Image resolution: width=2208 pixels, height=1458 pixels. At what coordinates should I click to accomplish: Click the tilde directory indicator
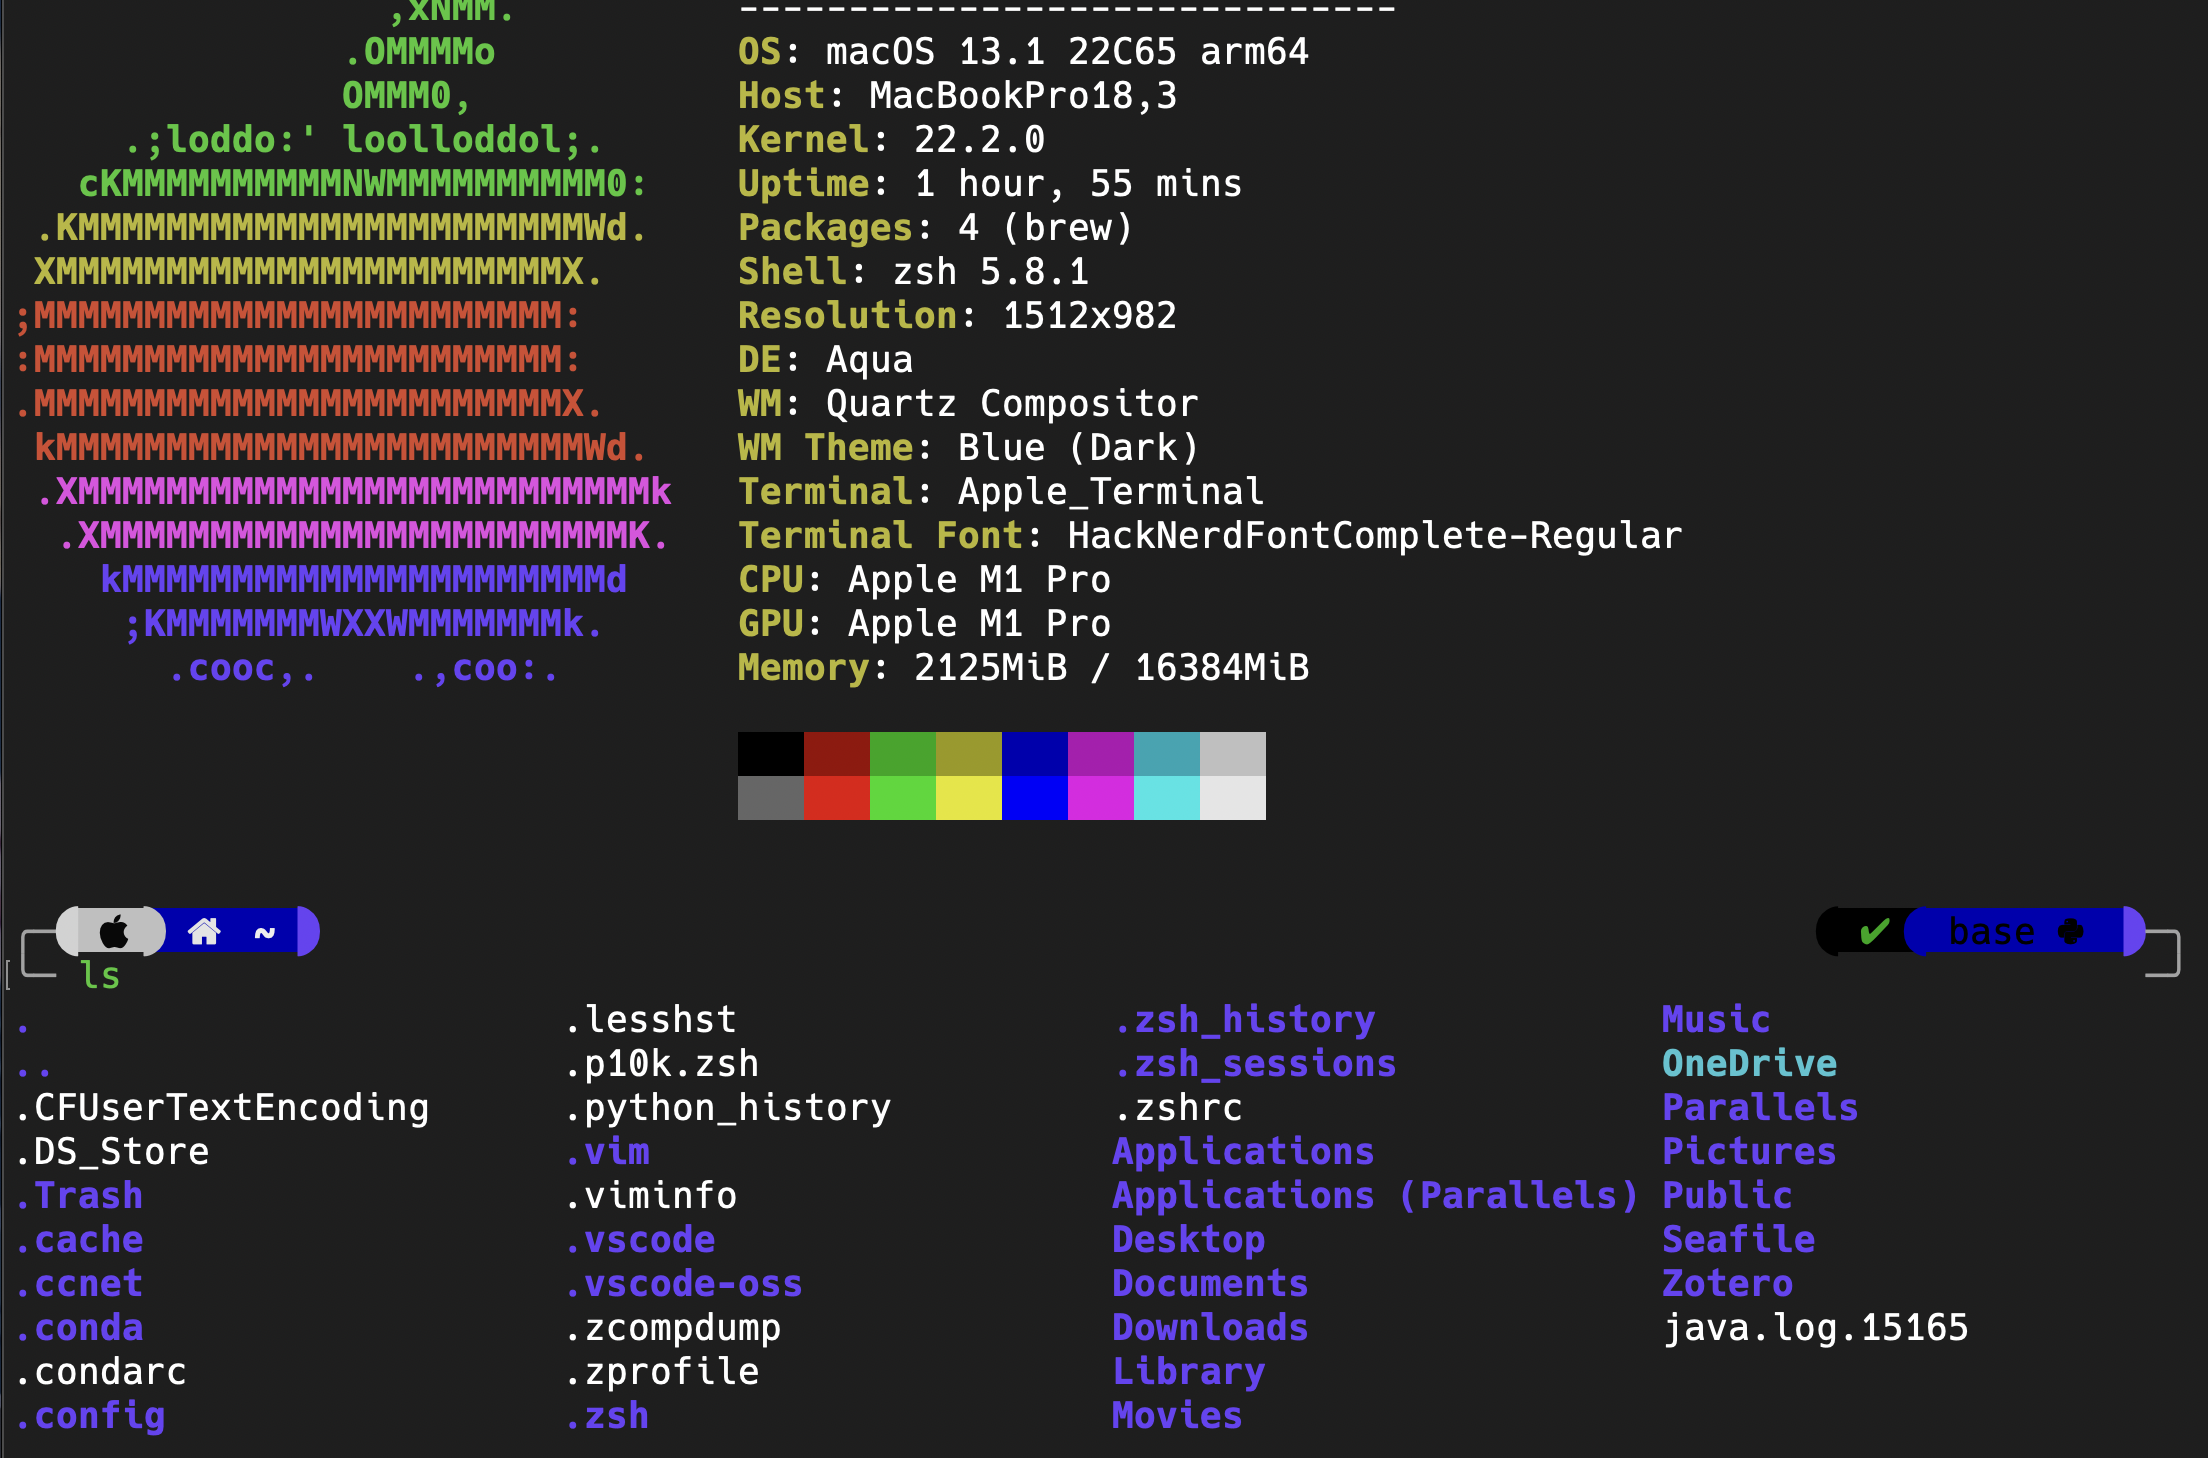click(x=265, y=932)
